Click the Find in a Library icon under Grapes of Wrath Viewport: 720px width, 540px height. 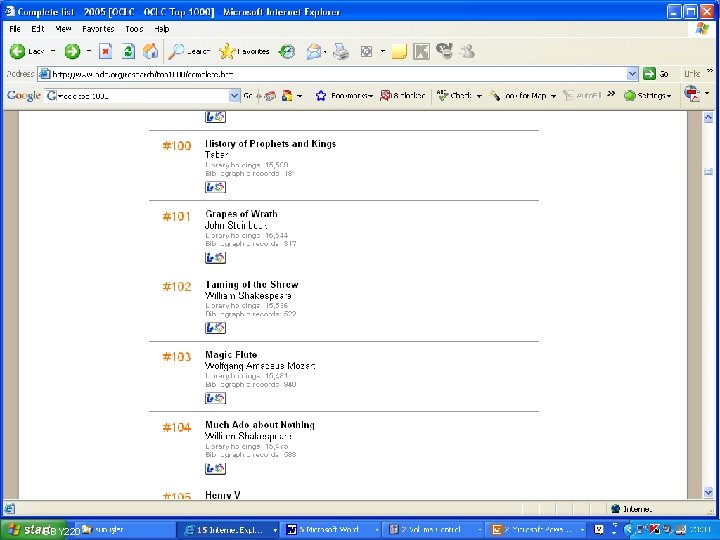tap(215, 258)
